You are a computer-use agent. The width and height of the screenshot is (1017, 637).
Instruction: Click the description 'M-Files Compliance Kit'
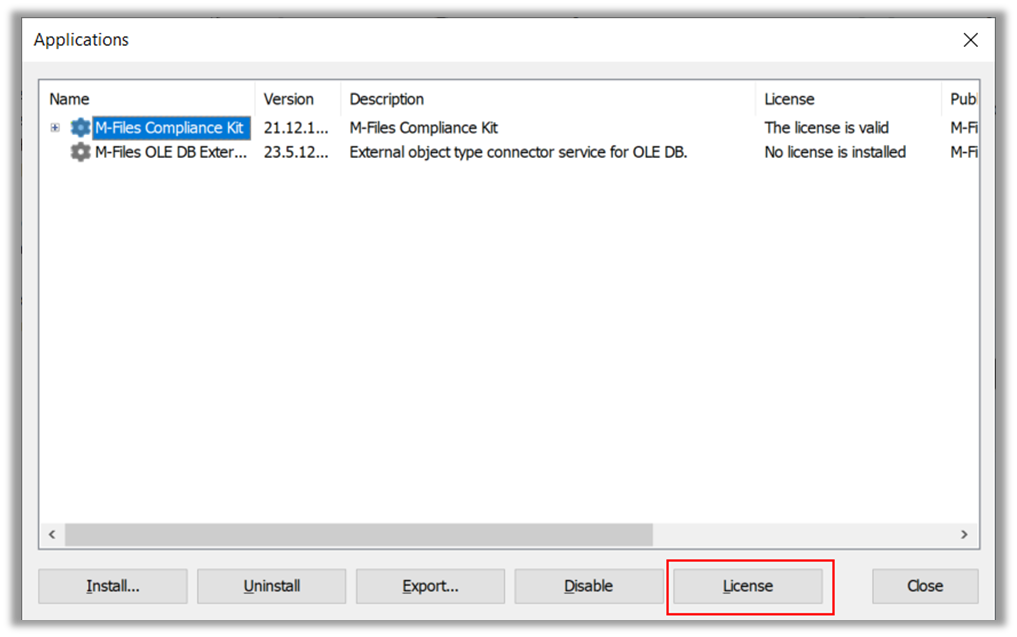point(424,128)
